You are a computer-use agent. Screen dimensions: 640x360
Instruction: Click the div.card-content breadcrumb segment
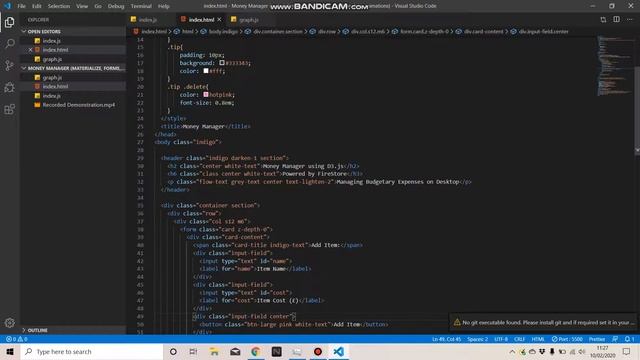[x=483, y=31]
